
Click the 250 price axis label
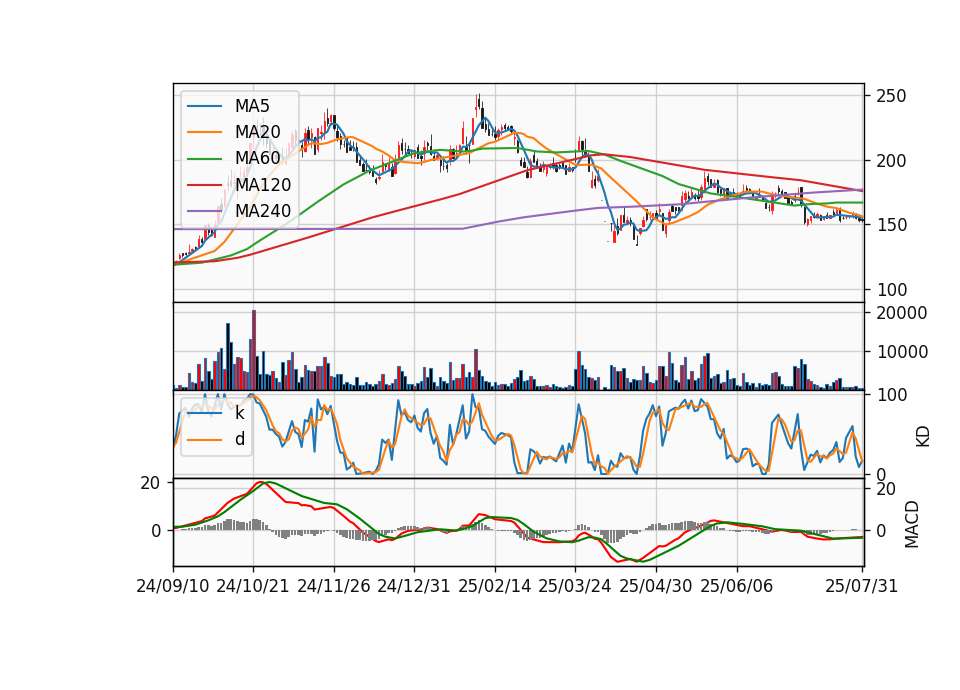(x=891, y=96)
